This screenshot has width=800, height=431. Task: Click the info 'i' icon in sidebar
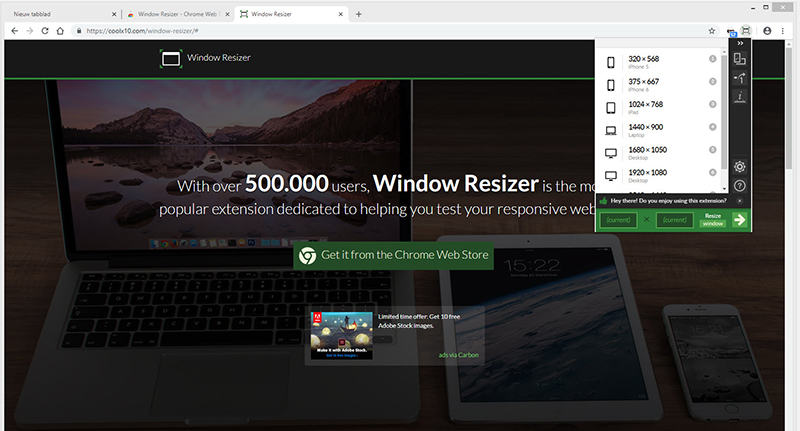point(740,96)
